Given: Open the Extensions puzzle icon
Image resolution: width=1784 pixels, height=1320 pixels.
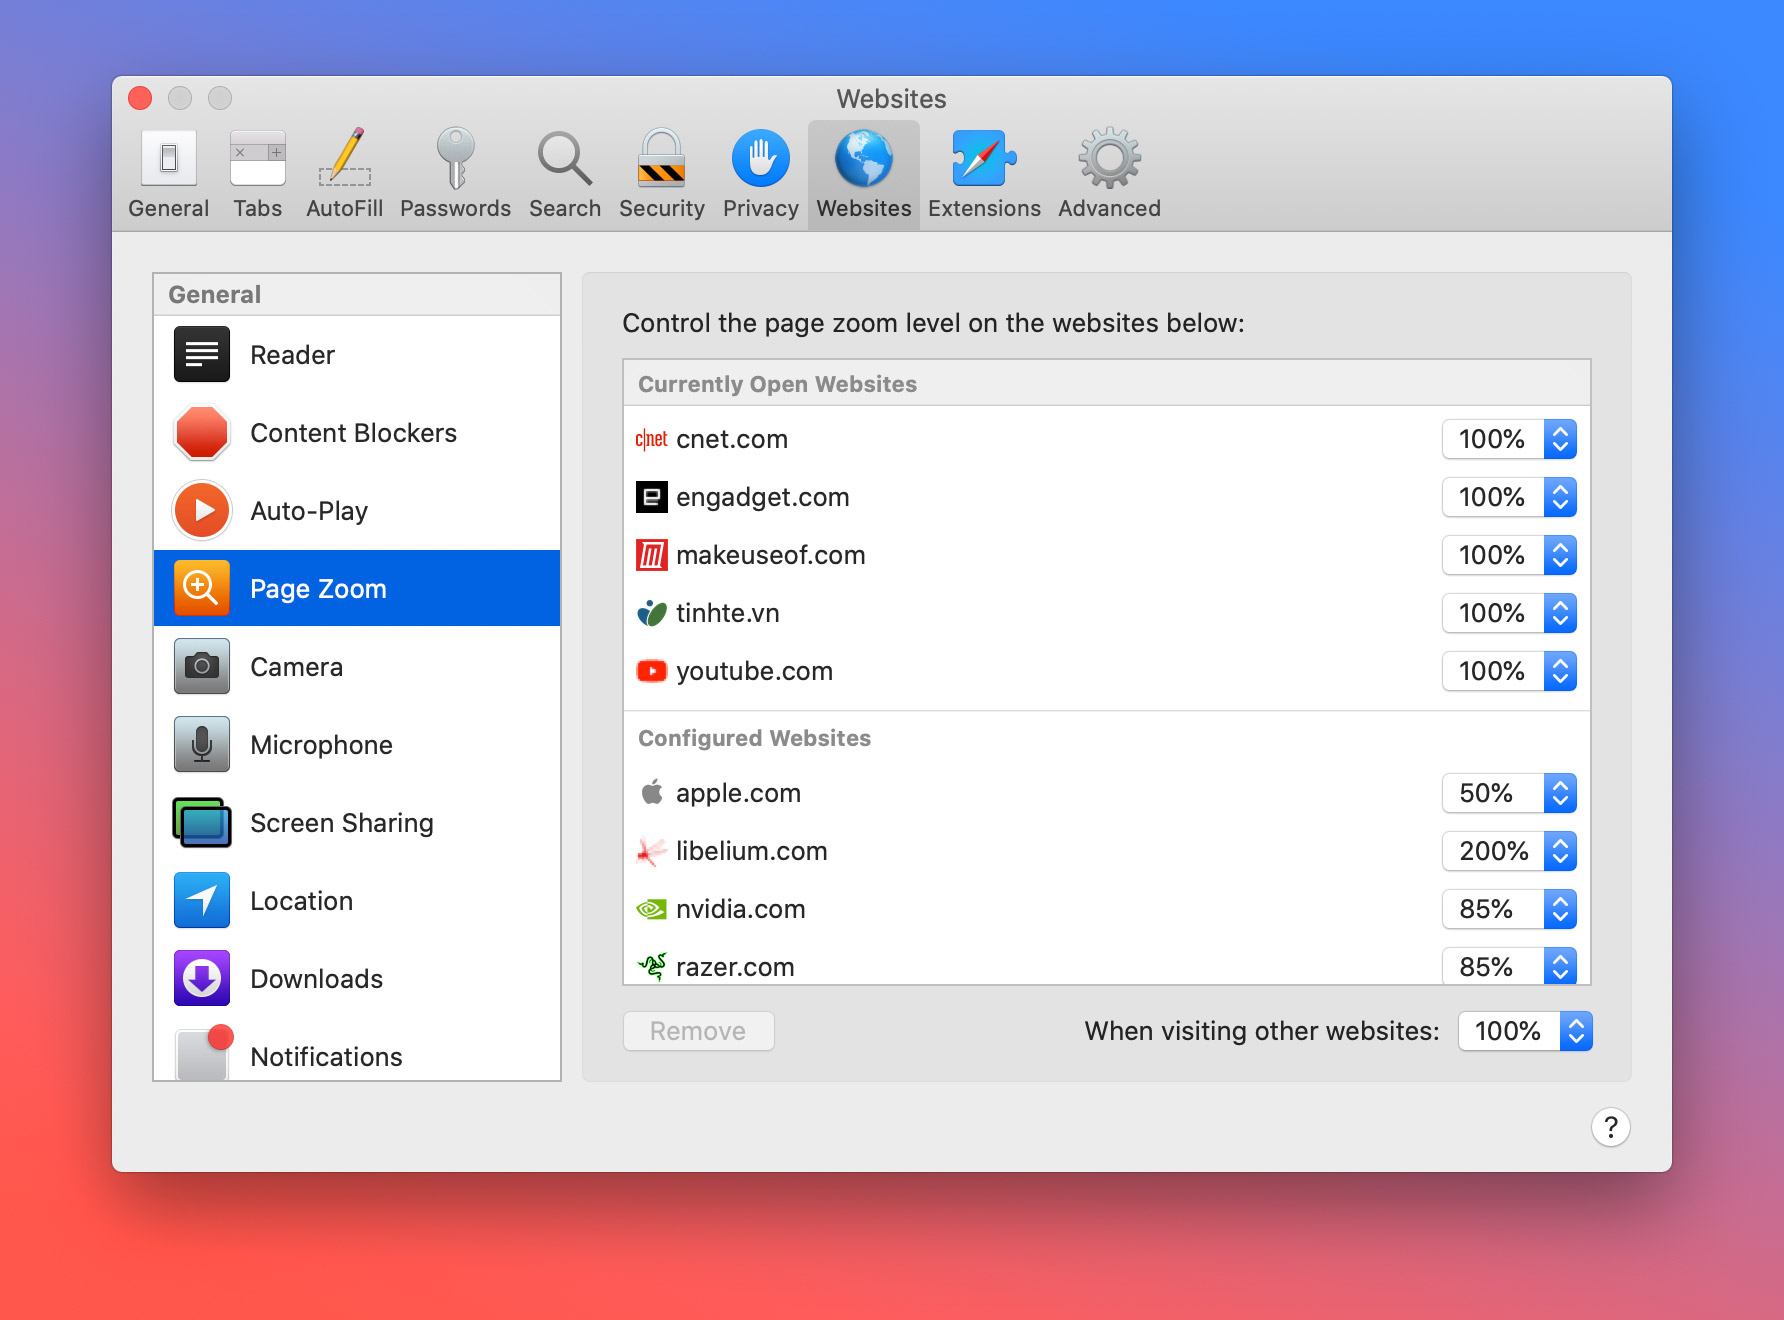Looking at the screenshot, I should click(x=983, y=160).
